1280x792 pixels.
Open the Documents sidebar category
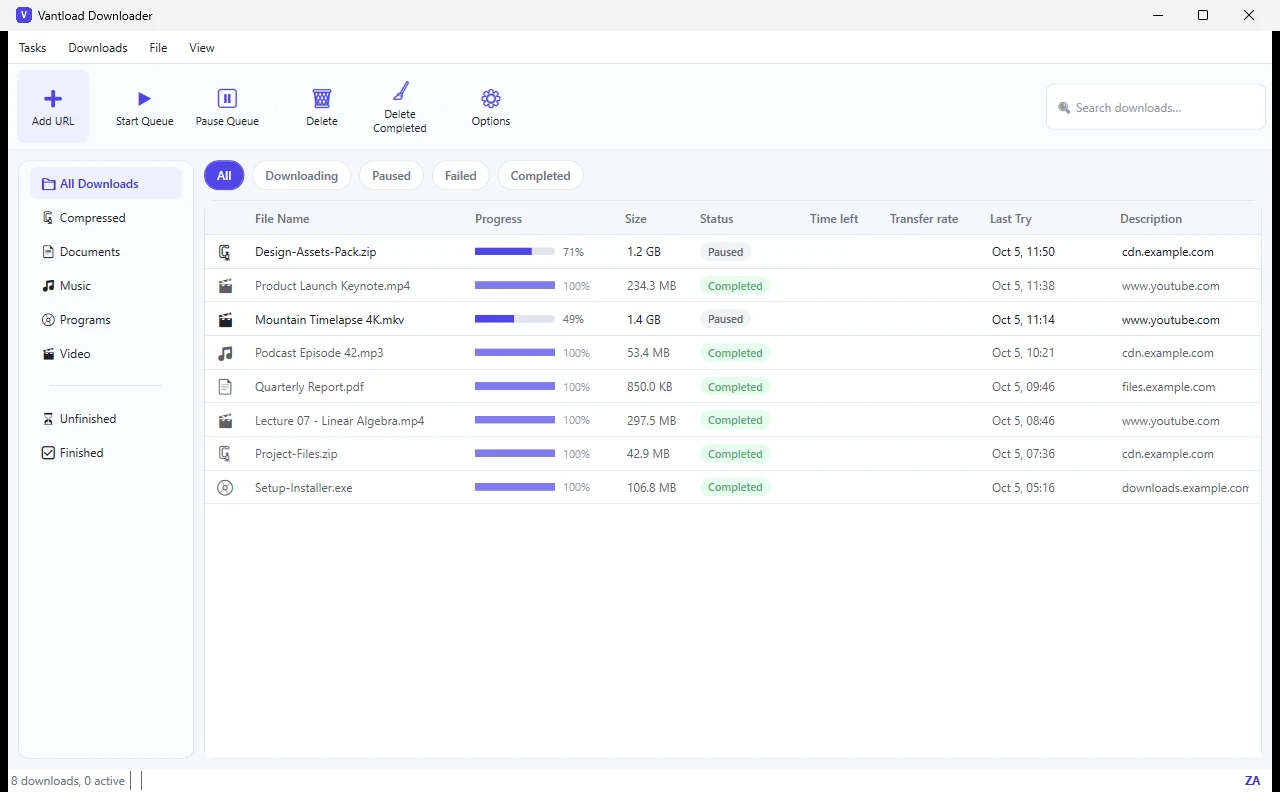(106, 252)
